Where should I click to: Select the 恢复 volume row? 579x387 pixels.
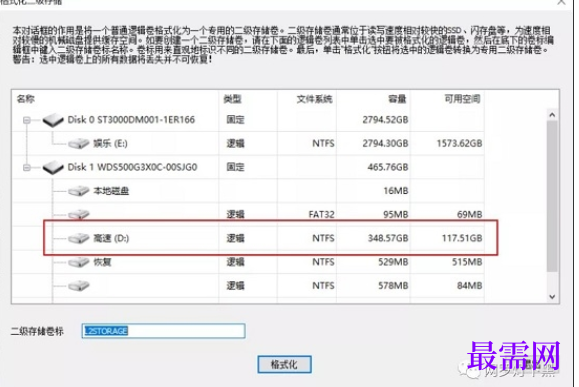[x=248, y=262]
